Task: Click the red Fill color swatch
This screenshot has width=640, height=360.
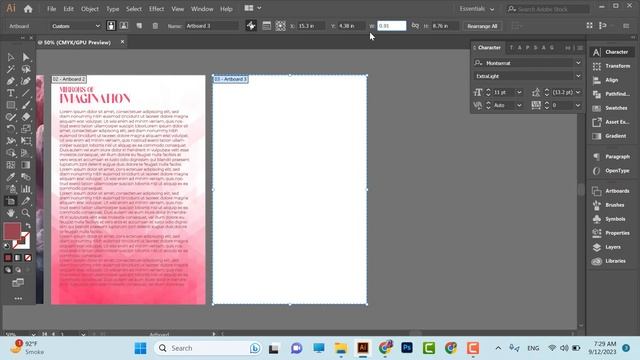Action: coord(12,231)
